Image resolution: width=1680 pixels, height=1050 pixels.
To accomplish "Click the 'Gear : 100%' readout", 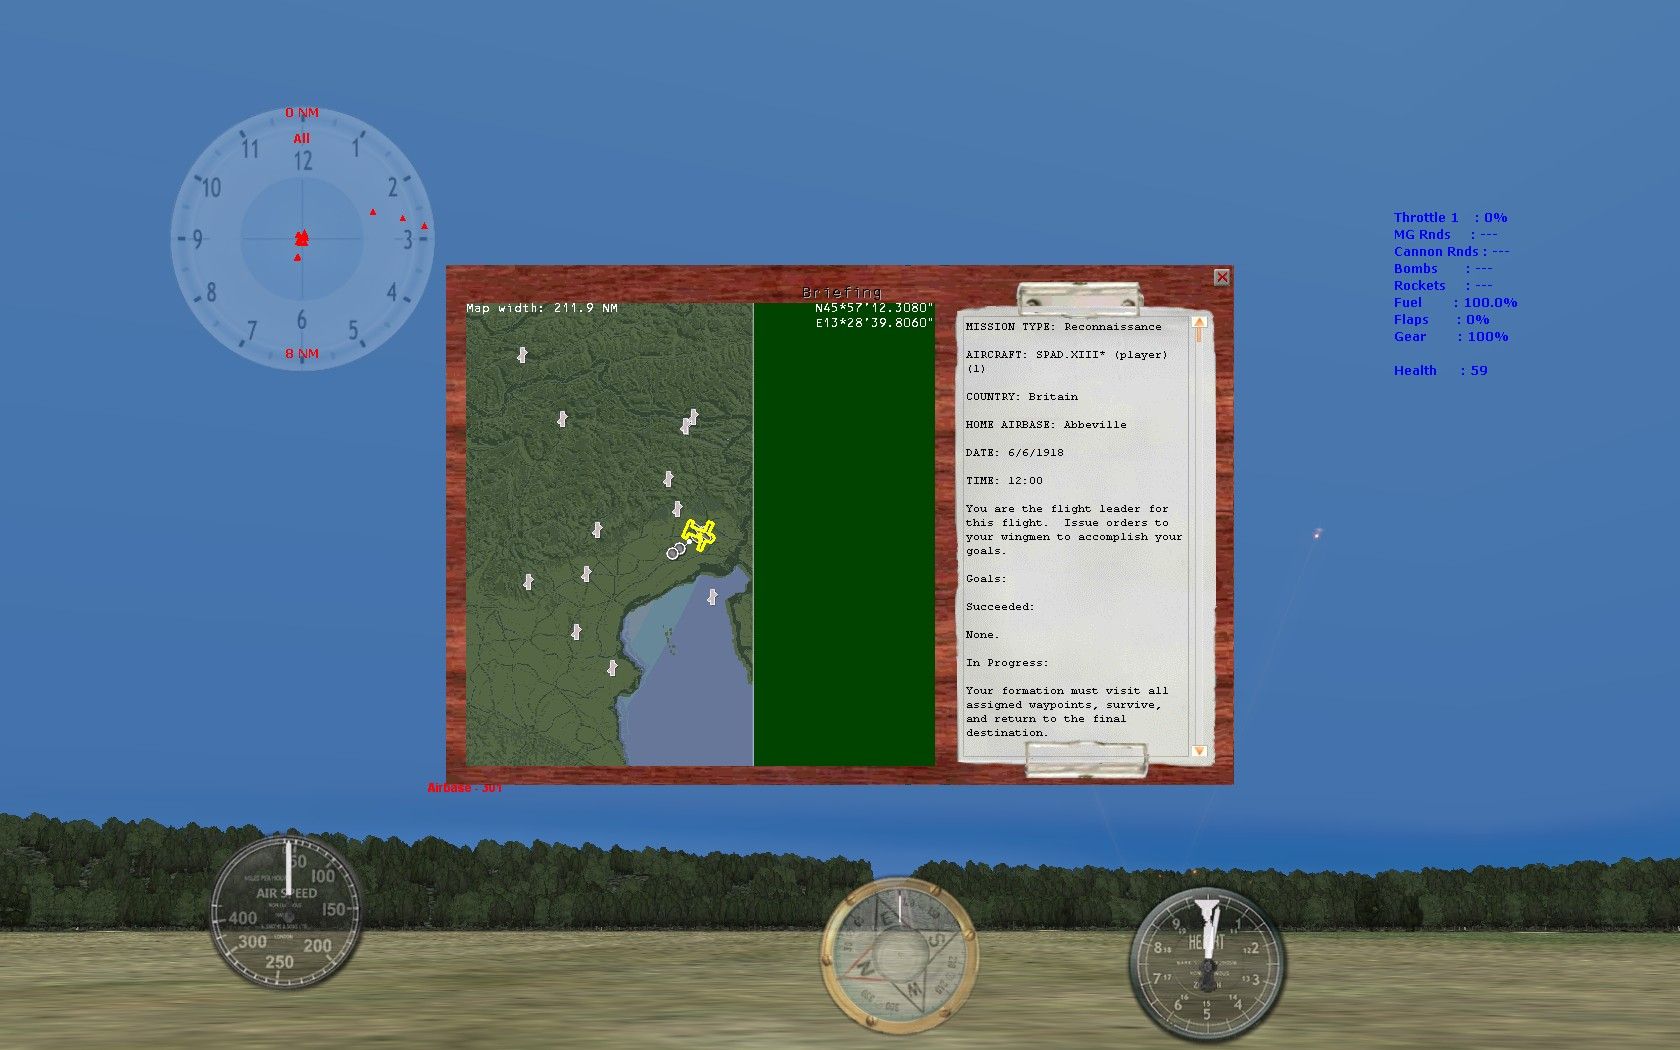I will (x=1450, y=336).
